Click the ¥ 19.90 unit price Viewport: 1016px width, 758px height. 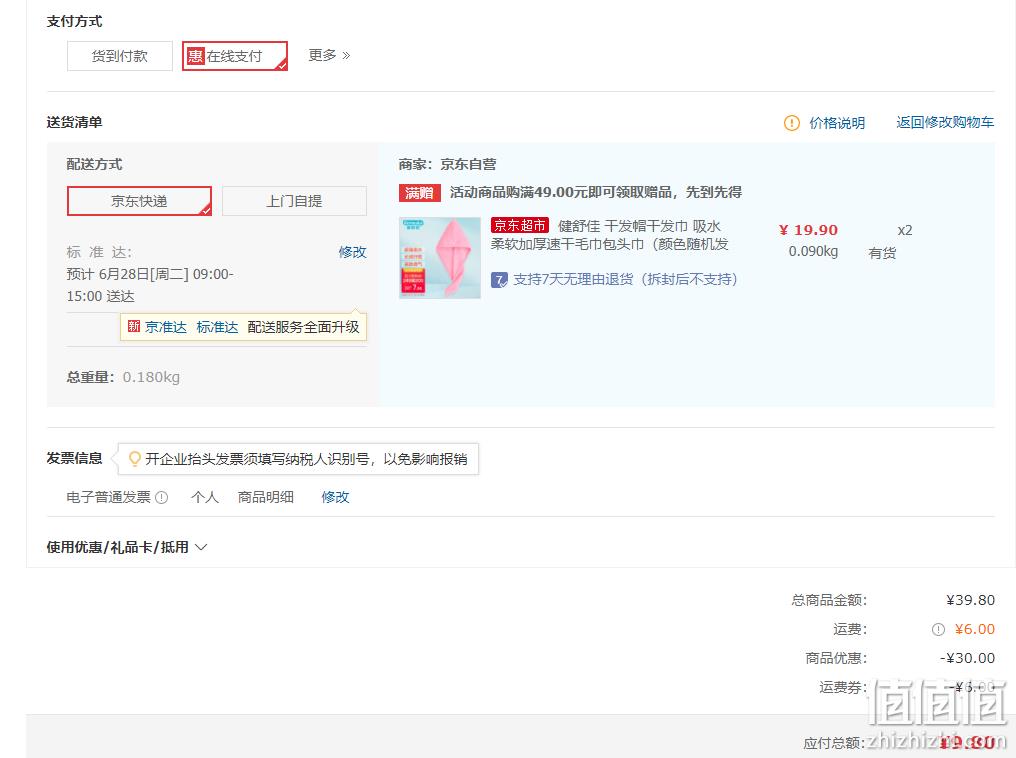808,230
